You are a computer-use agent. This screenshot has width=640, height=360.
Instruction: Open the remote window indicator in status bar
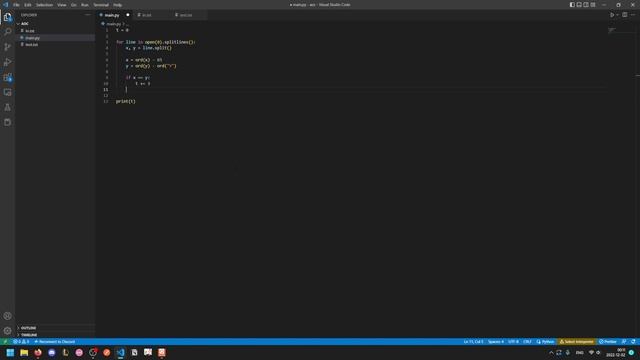[x=5, y=342]
